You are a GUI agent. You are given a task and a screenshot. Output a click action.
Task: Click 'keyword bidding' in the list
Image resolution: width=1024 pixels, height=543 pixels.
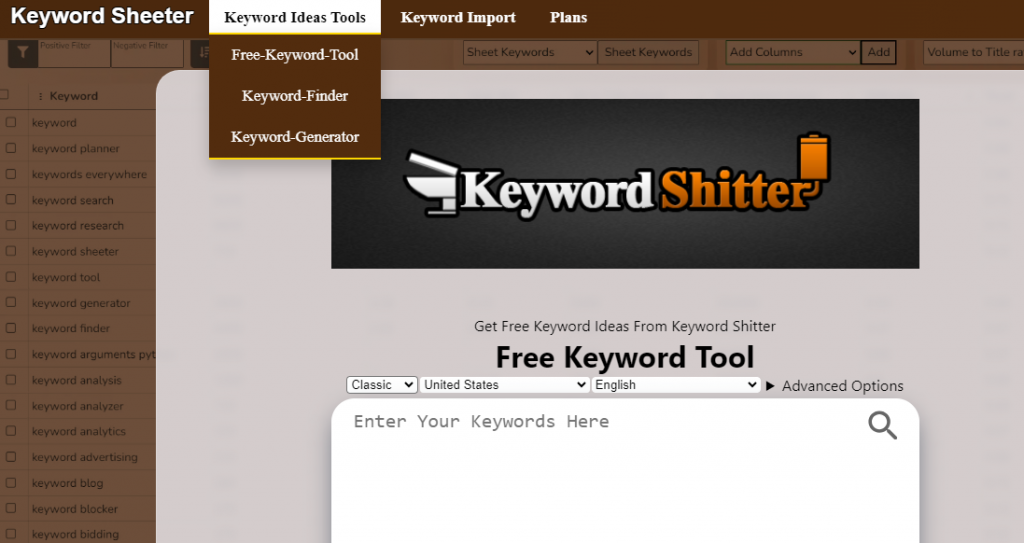[75, 535]
